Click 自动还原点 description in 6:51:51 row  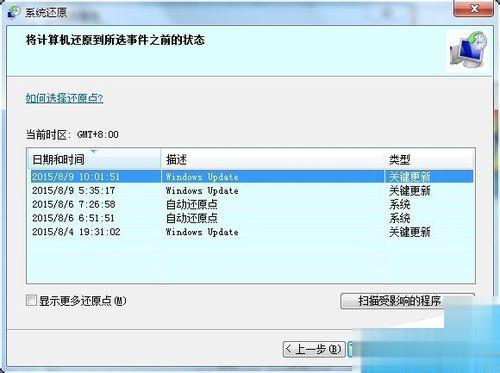pos(192,218)
